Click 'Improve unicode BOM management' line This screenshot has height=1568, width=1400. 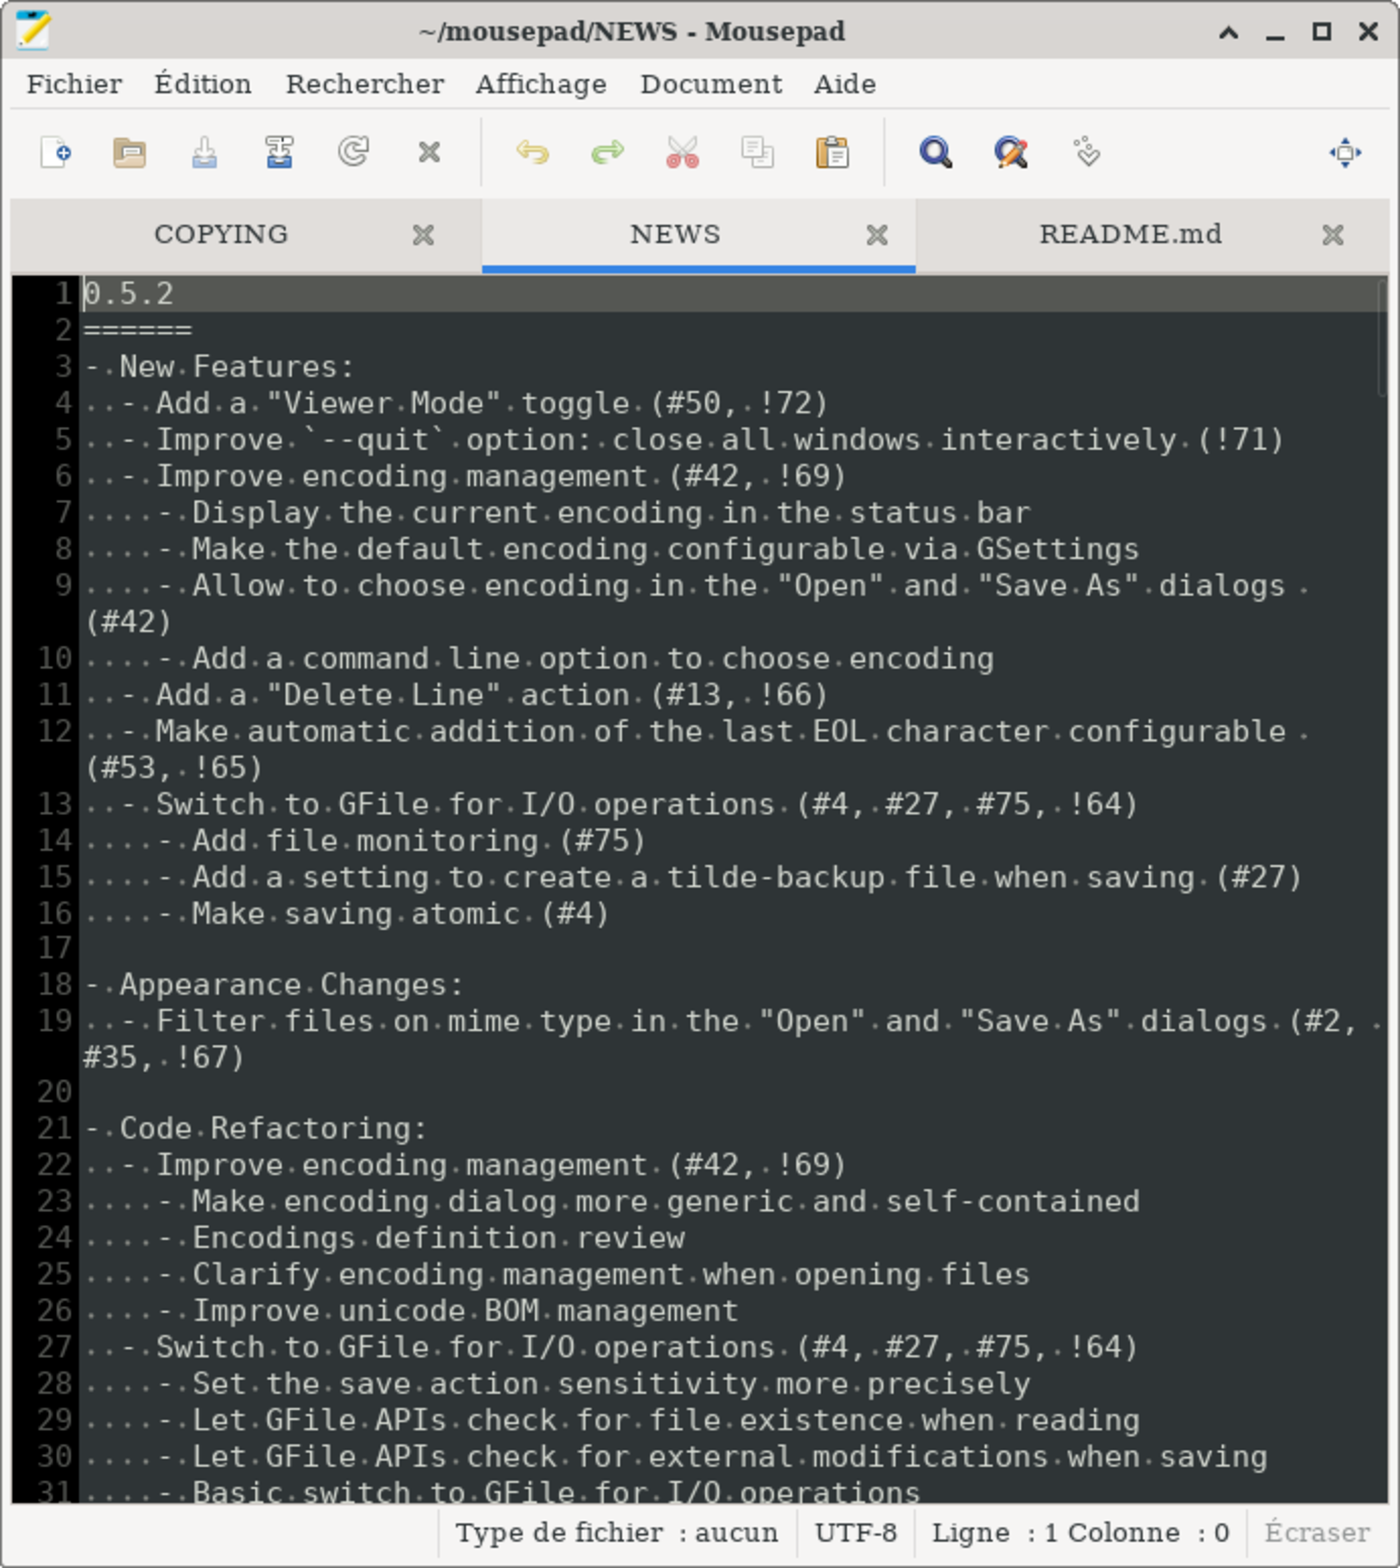(x=411, y=1311)
